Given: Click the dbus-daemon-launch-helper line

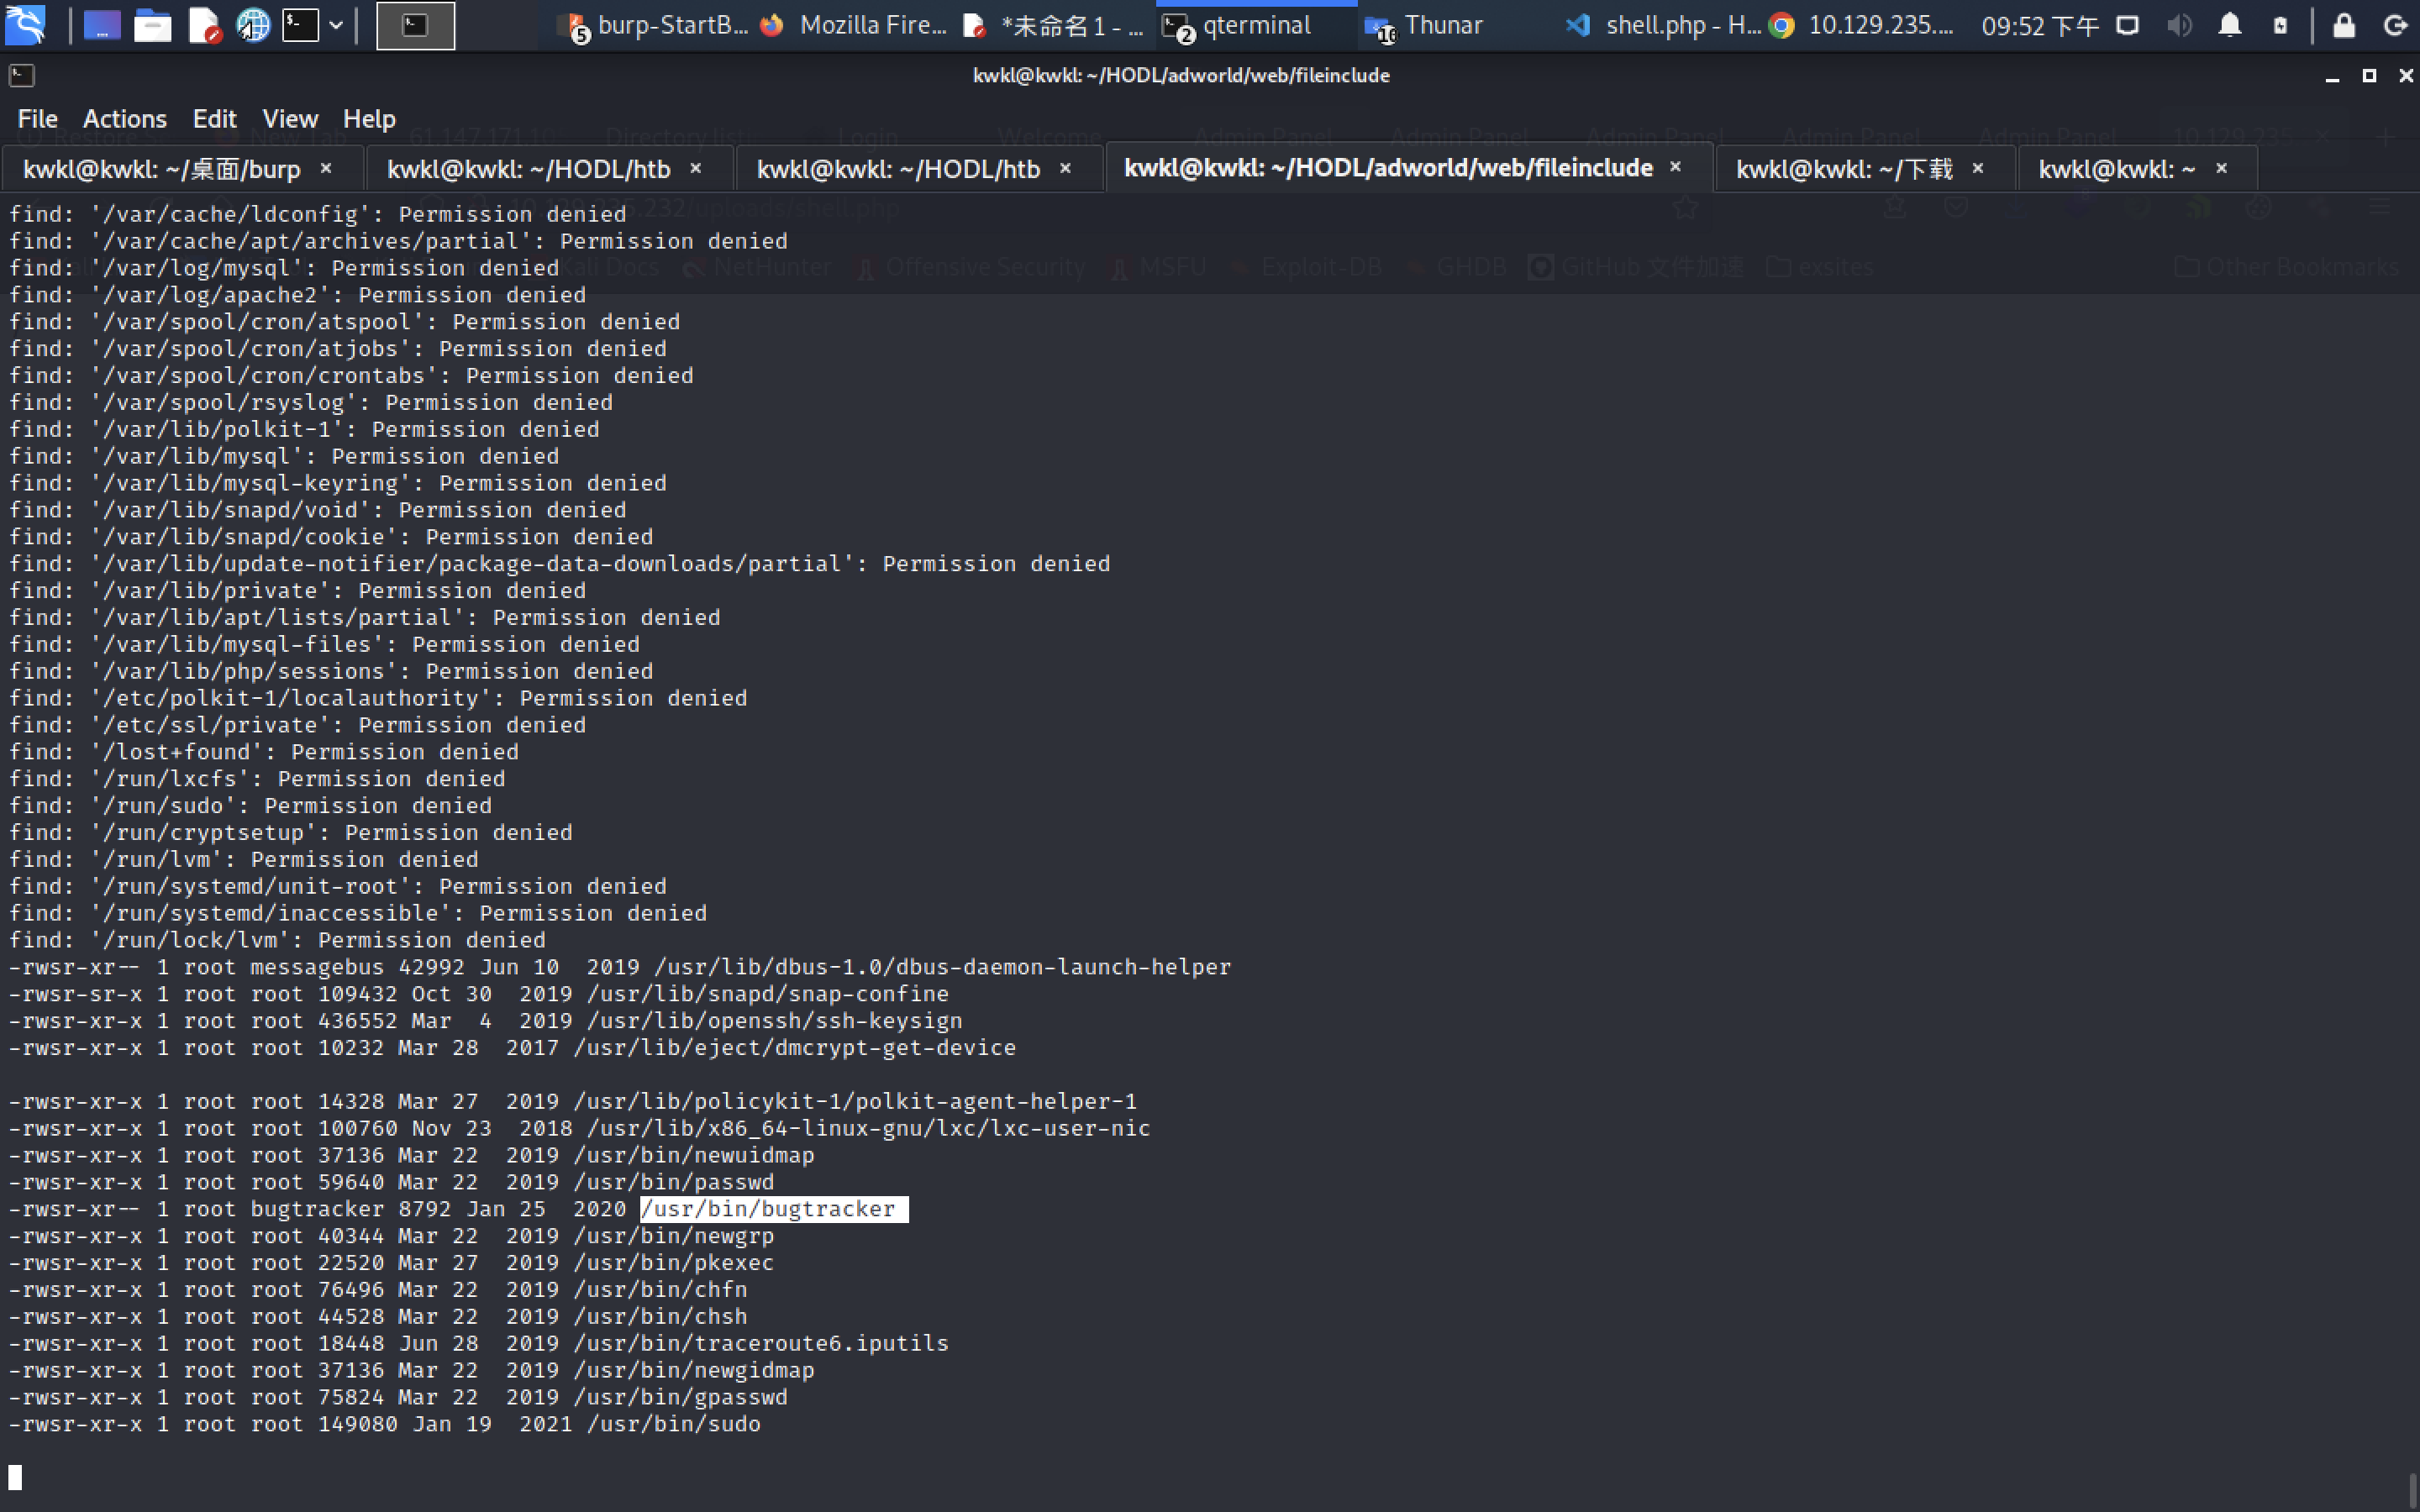Looking at the screenshot, I should pos(620,967).
